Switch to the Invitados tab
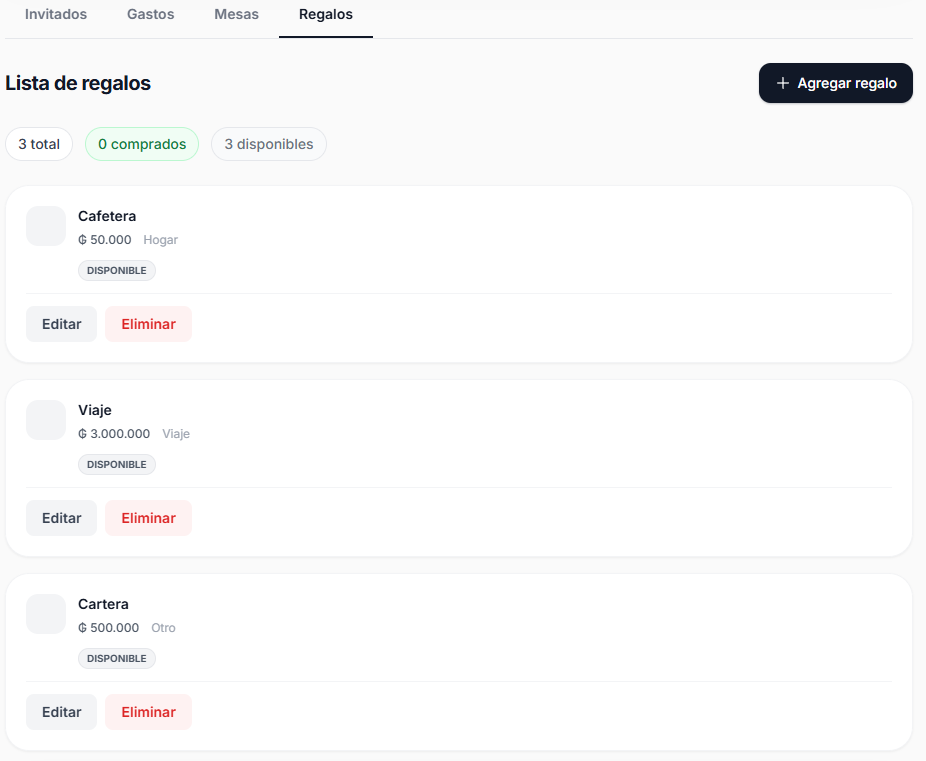 click(x=56, y=15)
